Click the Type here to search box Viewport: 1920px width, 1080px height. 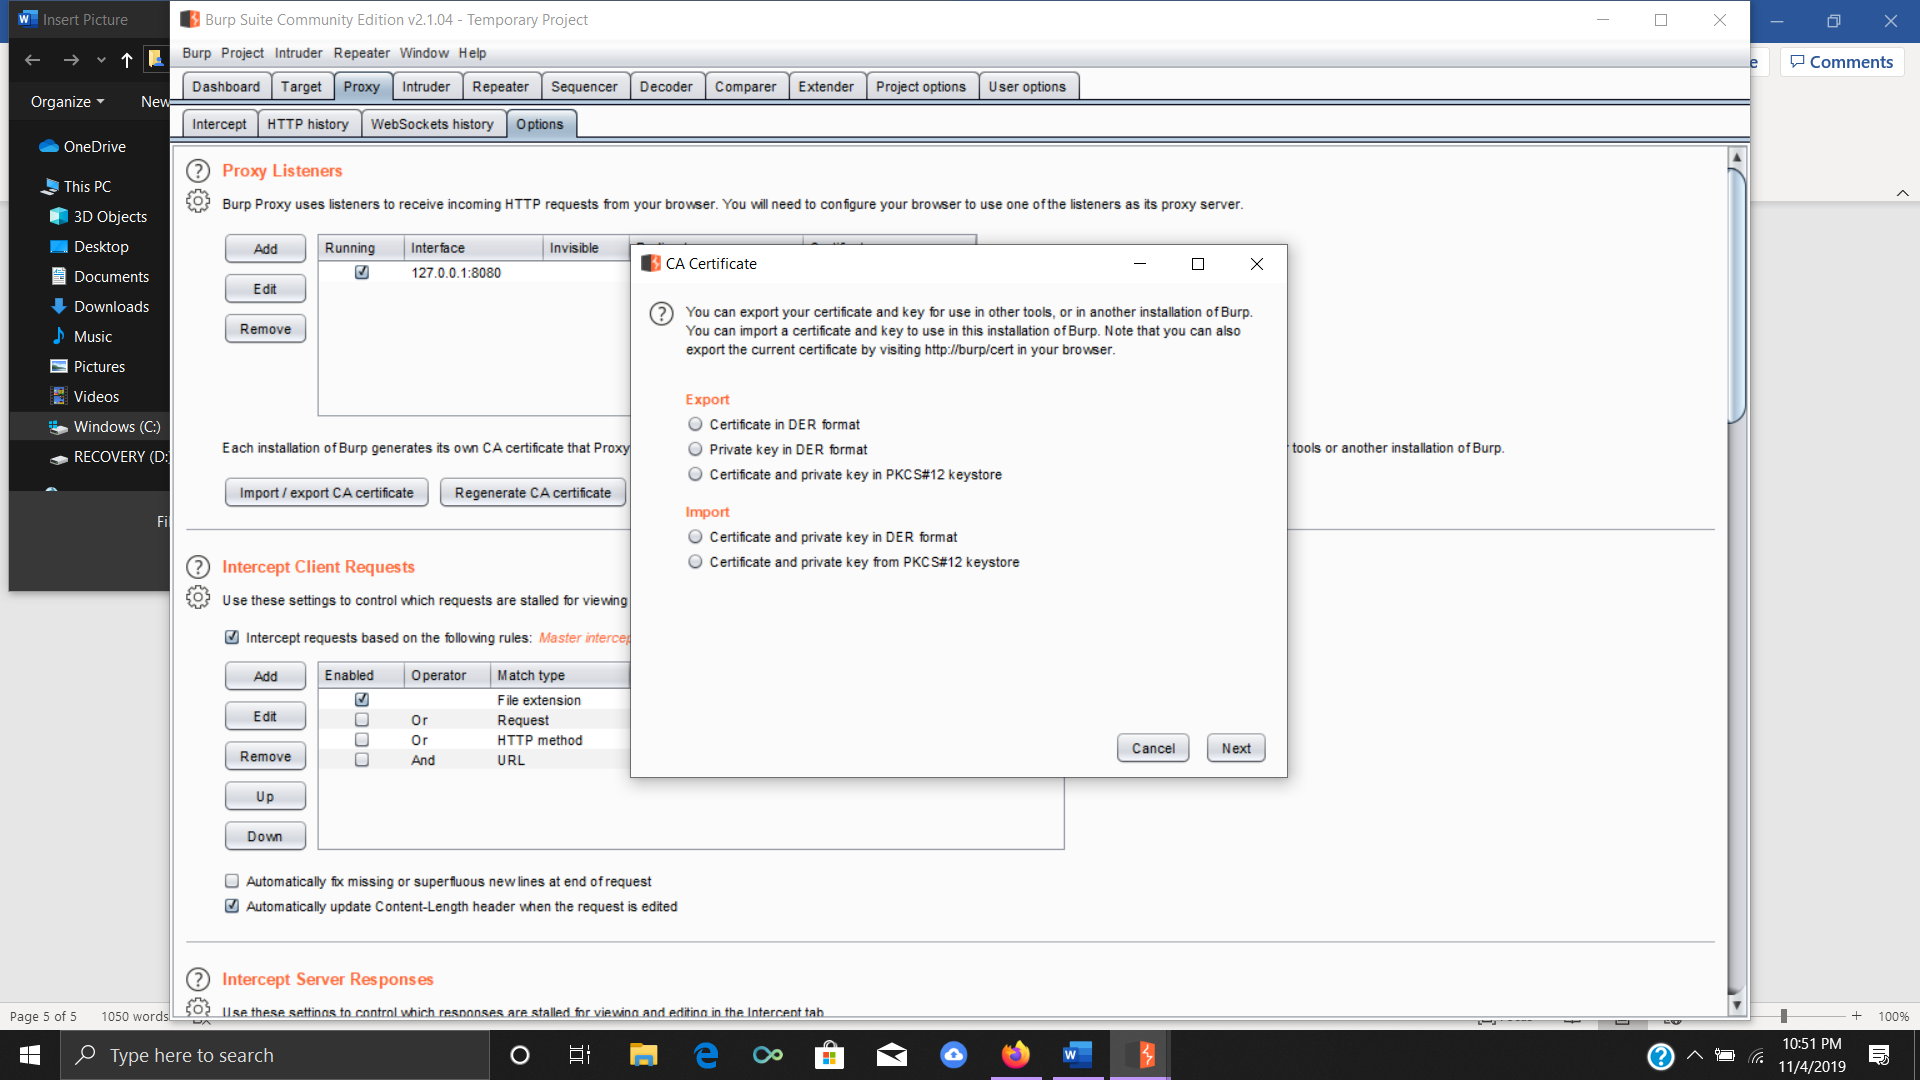coord(275,1055)
